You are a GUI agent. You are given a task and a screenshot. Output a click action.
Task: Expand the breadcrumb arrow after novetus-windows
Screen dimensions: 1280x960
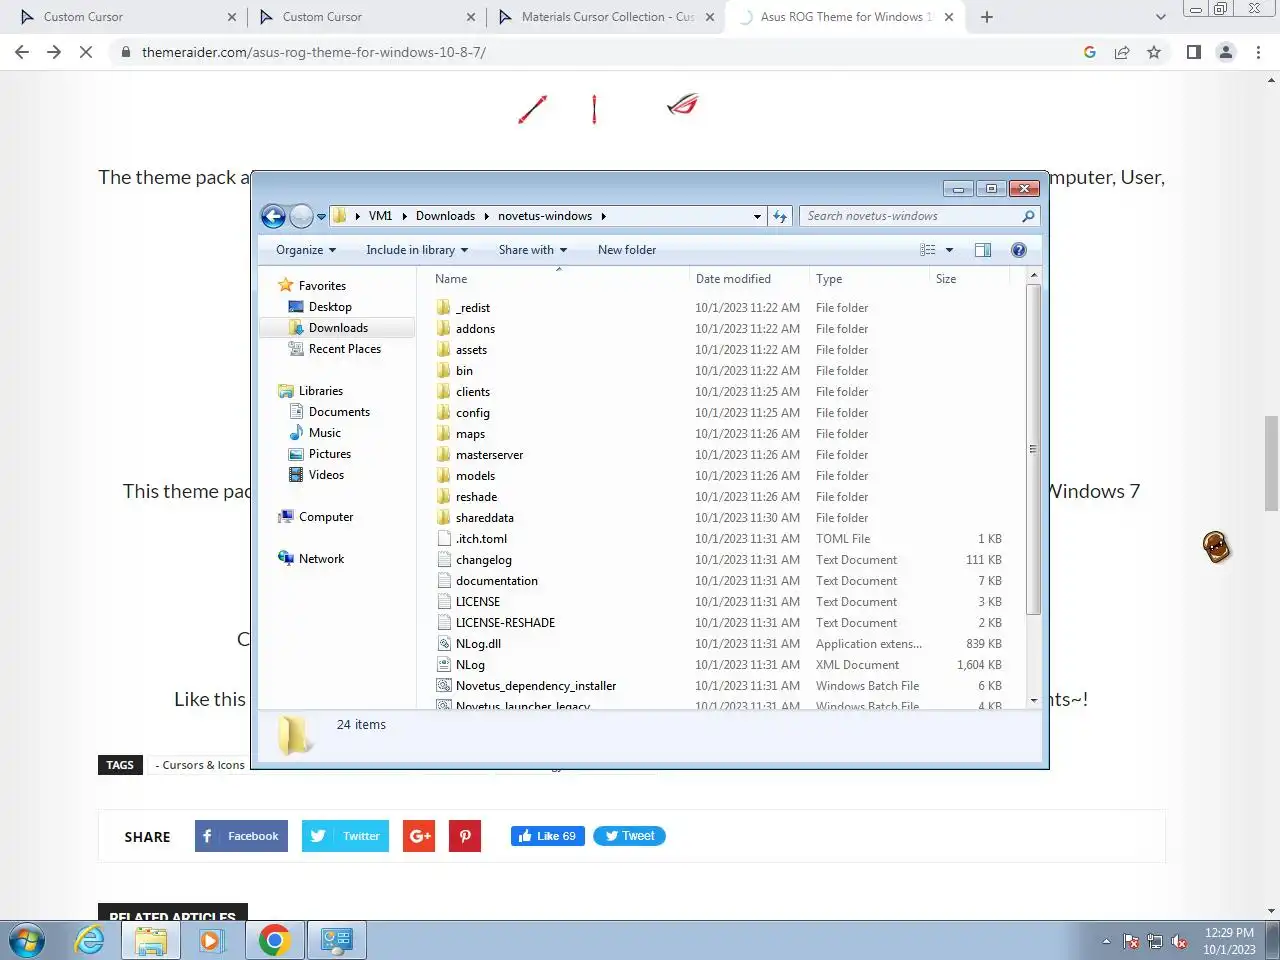pyautogui.click(x=603, y=216)
